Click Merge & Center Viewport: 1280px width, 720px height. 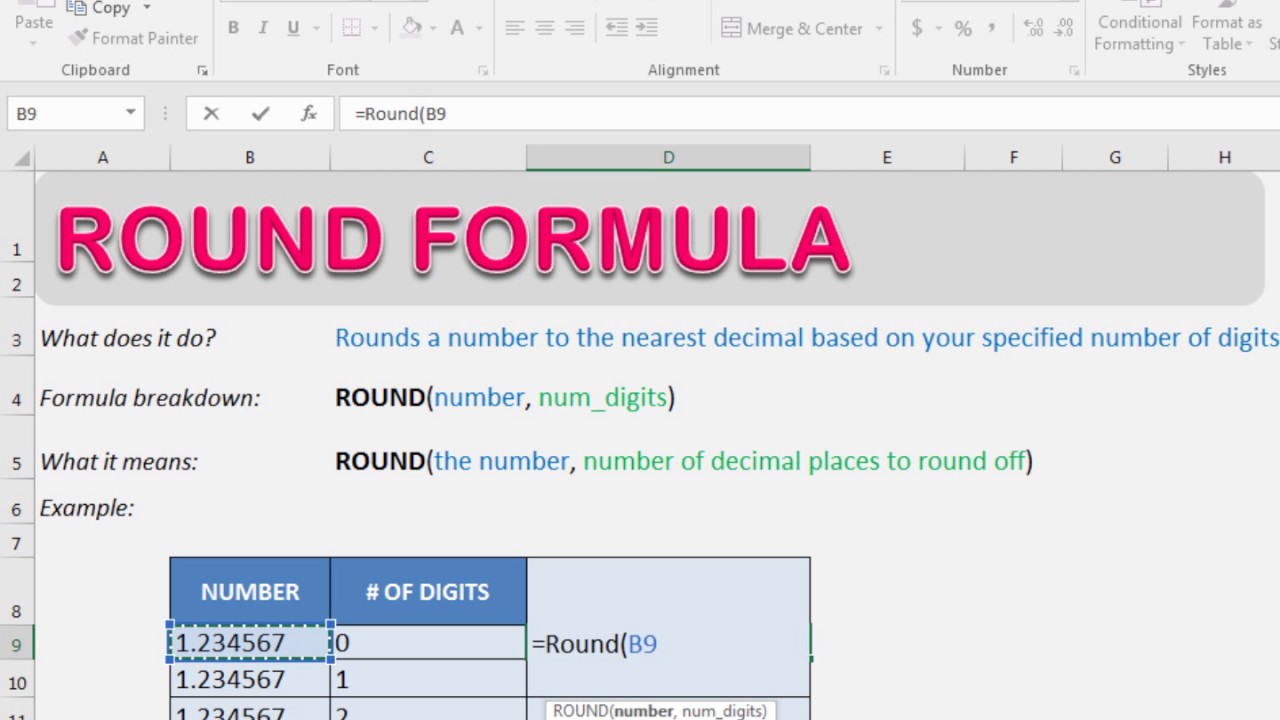pyautogui.click(x=792, y=29)
